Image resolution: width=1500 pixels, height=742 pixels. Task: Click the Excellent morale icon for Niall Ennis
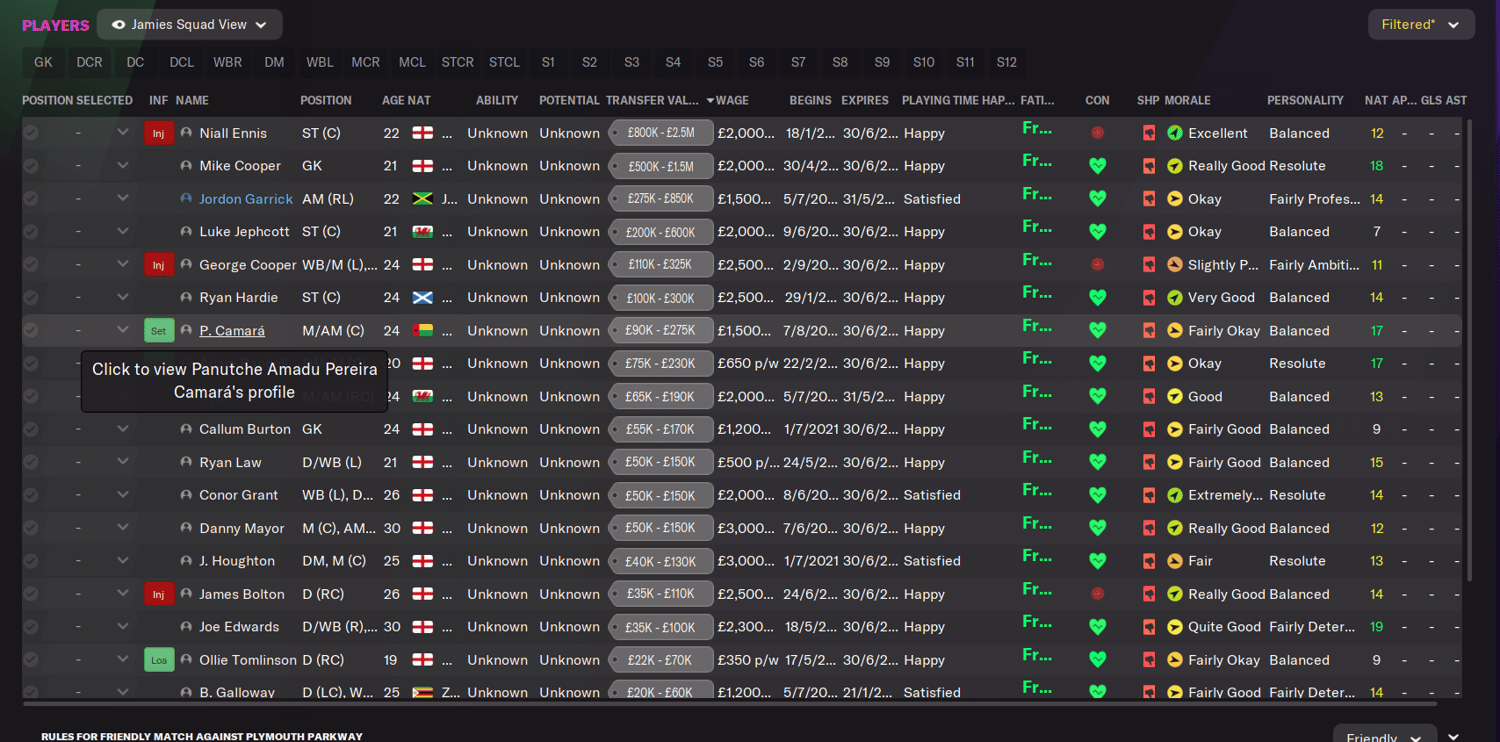tap(1175, 133)
